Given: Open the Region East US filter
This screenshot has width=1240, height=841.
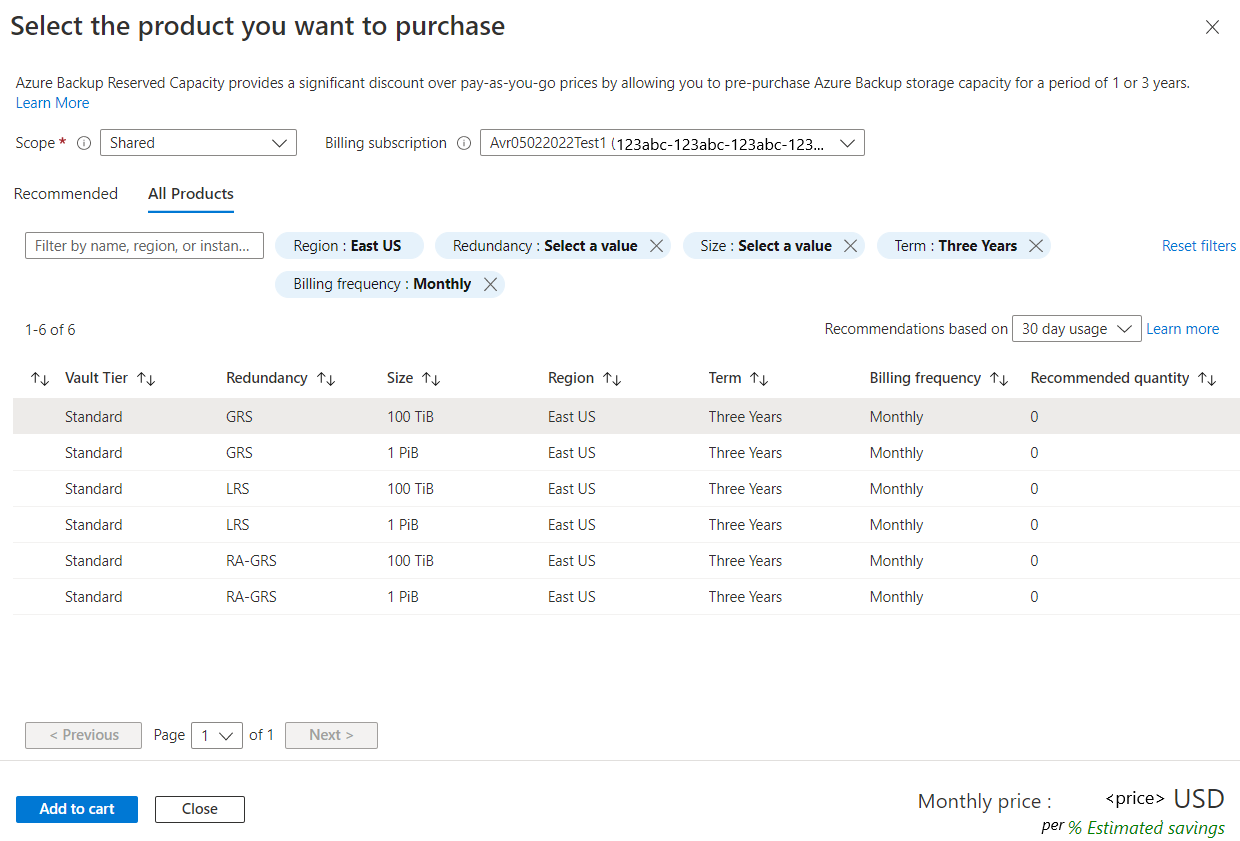Looking at the screenshot, I should pyautogui.click(x=347, y=246).
